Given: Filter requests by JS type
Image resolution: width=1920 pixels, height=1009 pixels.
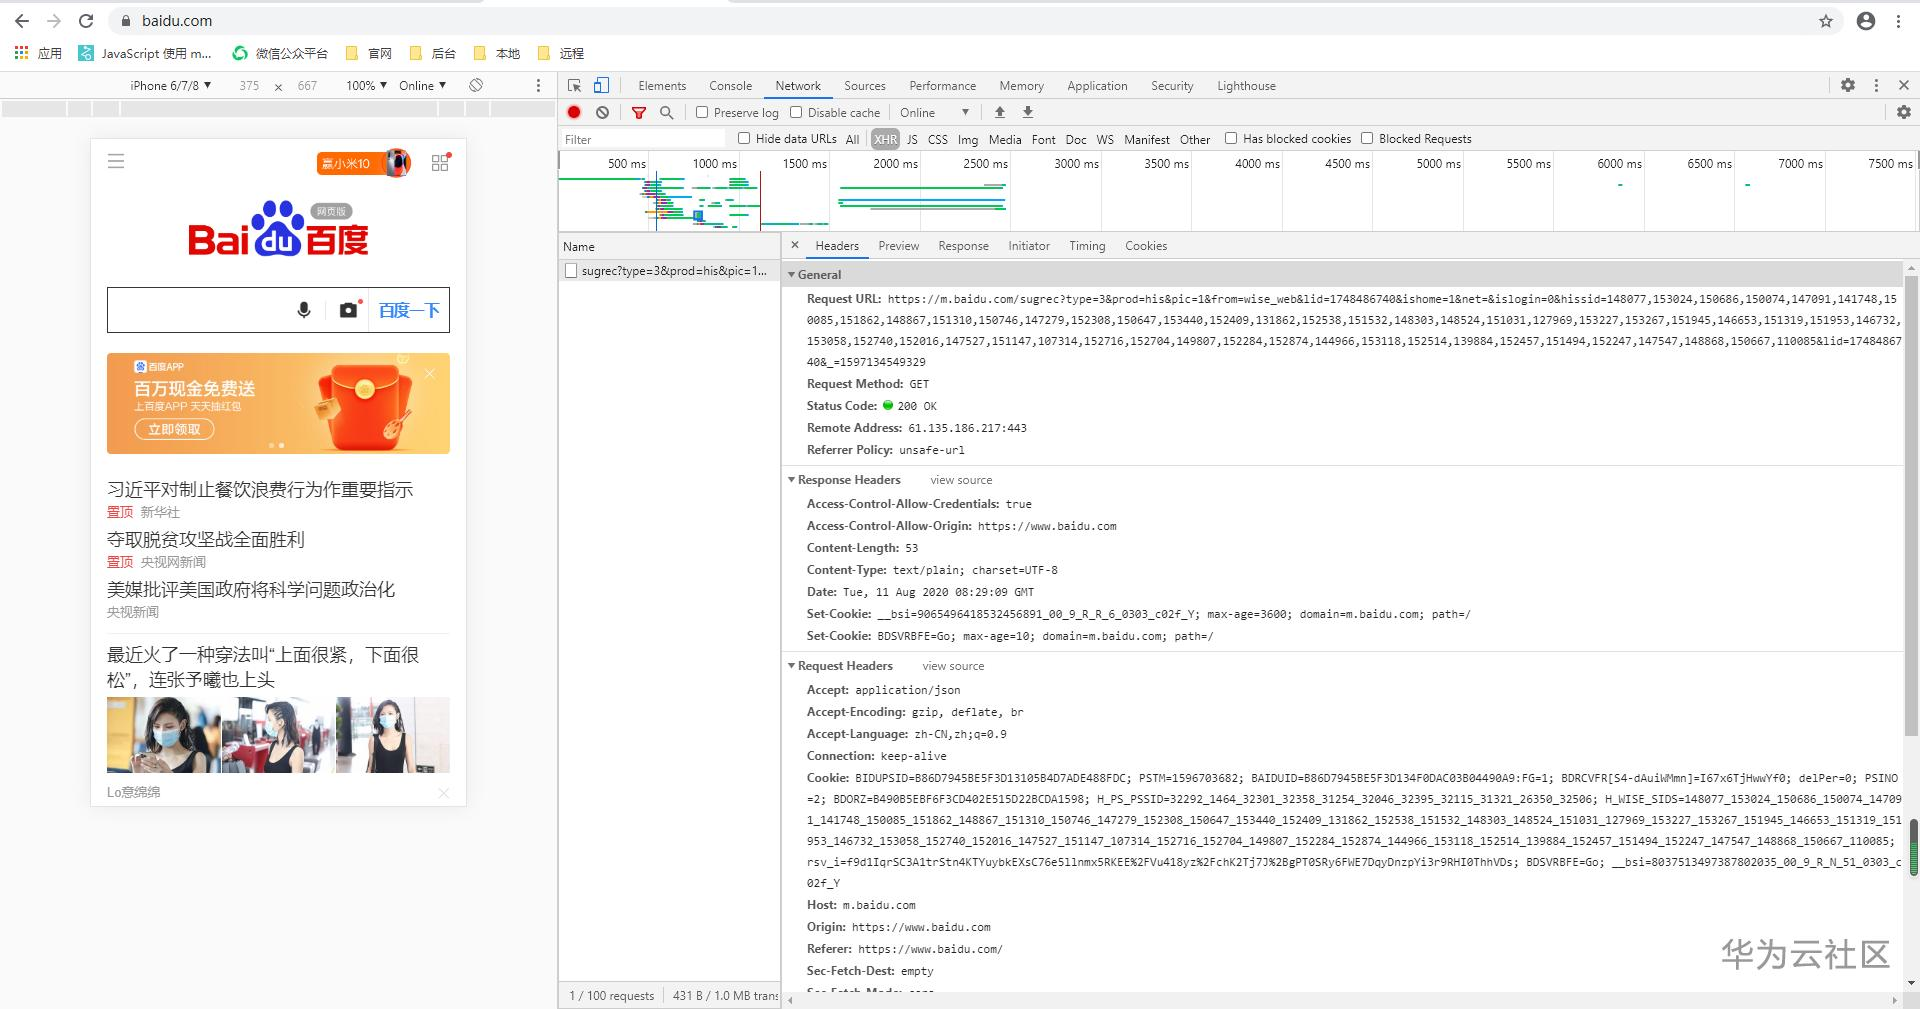Looking at the screenshot, I should pyautogui.click(x=912, y=140).
